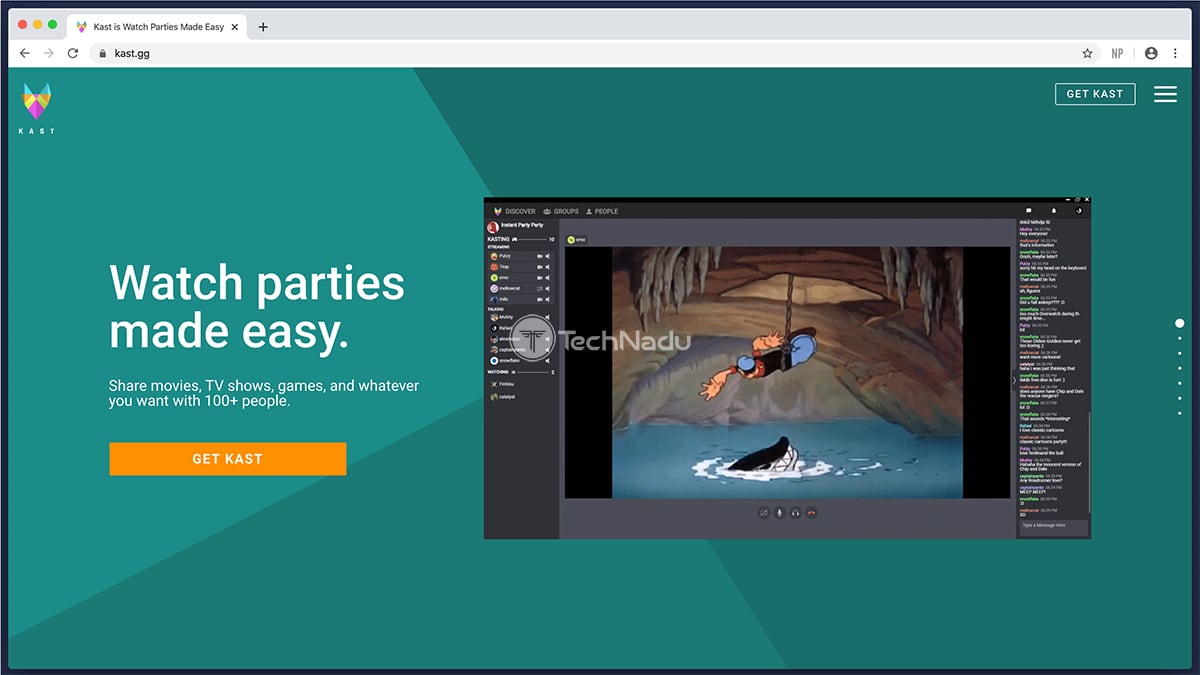Click the red hang up button
1200x675 pixels.
[x=811, y=513]
